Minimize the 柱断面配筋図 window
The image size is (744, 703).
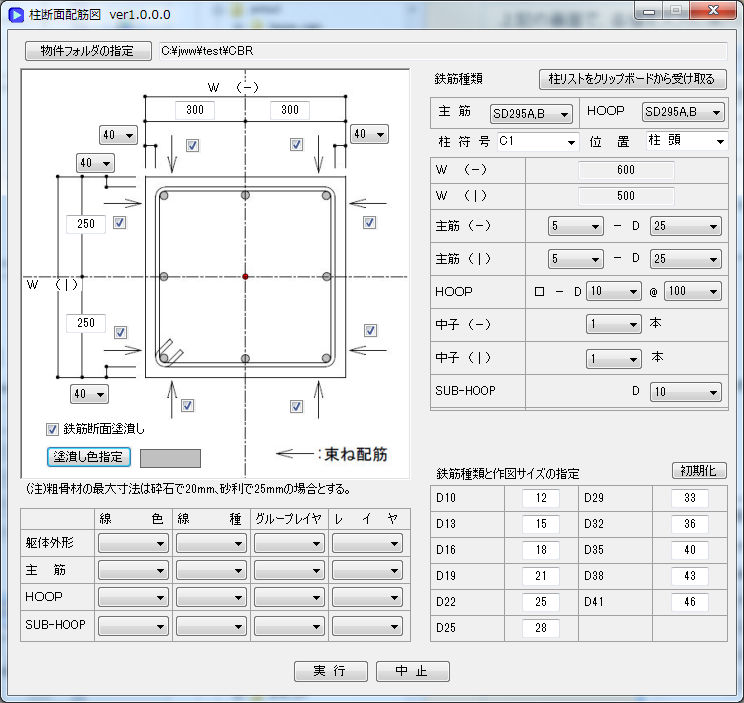click(x=650, y=11)
